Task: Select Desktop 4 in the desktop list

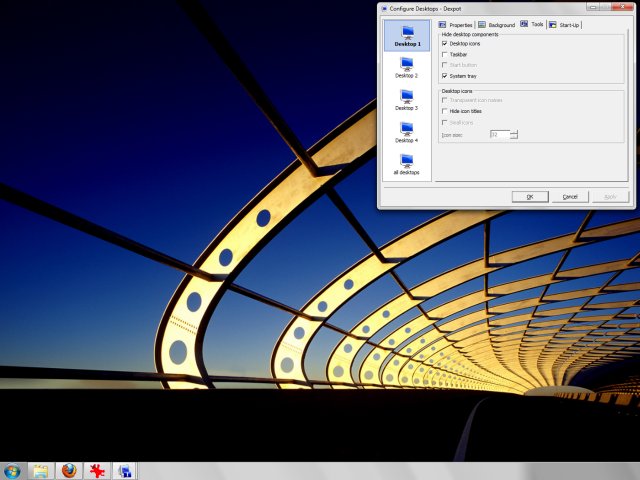Action: tap(407, 133)
